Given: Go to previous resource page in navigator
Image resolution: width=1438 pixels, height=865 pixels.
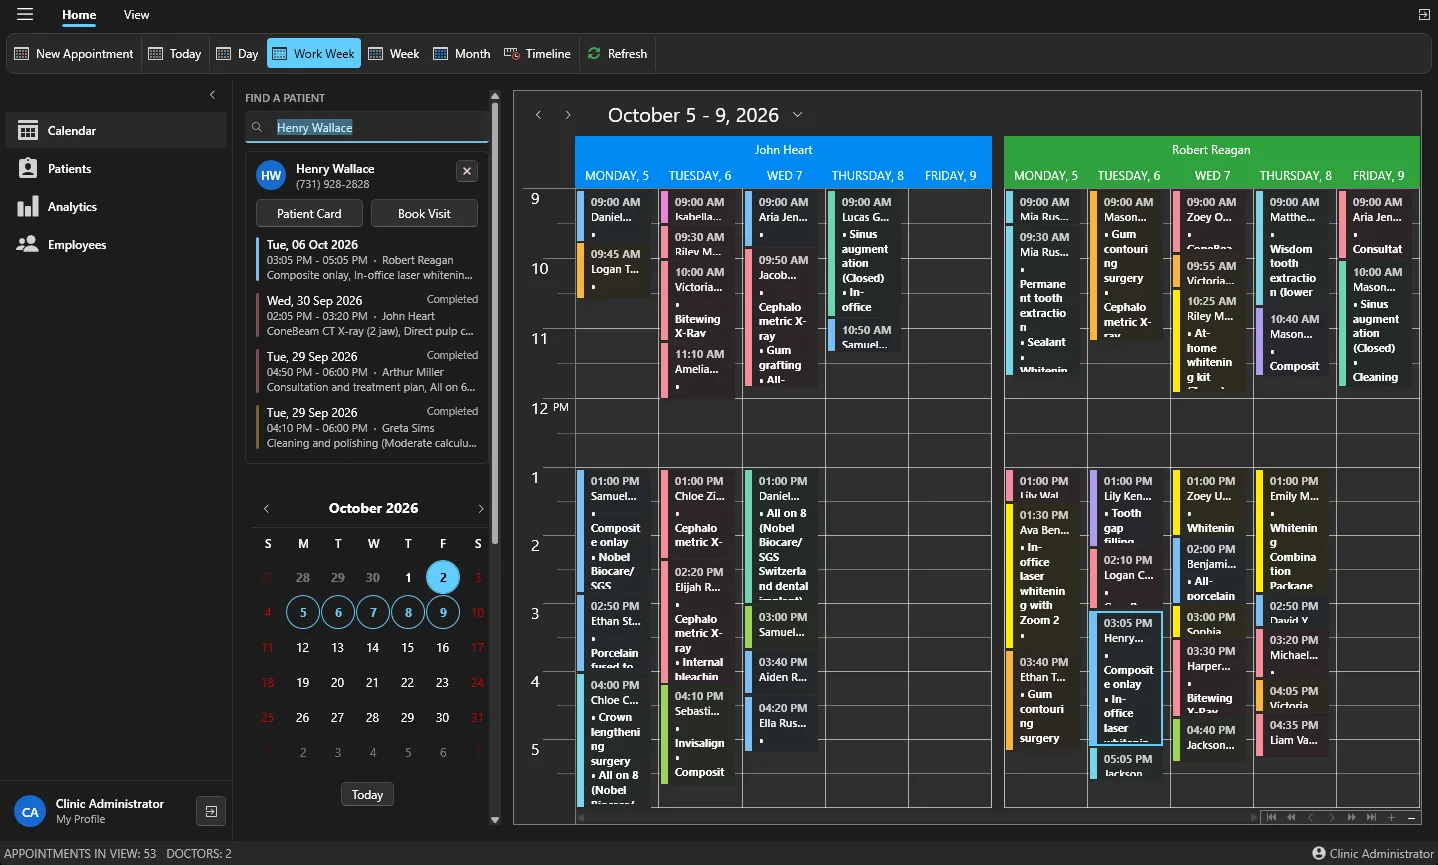Looking at the screenshot, I should click(1291, 817).
